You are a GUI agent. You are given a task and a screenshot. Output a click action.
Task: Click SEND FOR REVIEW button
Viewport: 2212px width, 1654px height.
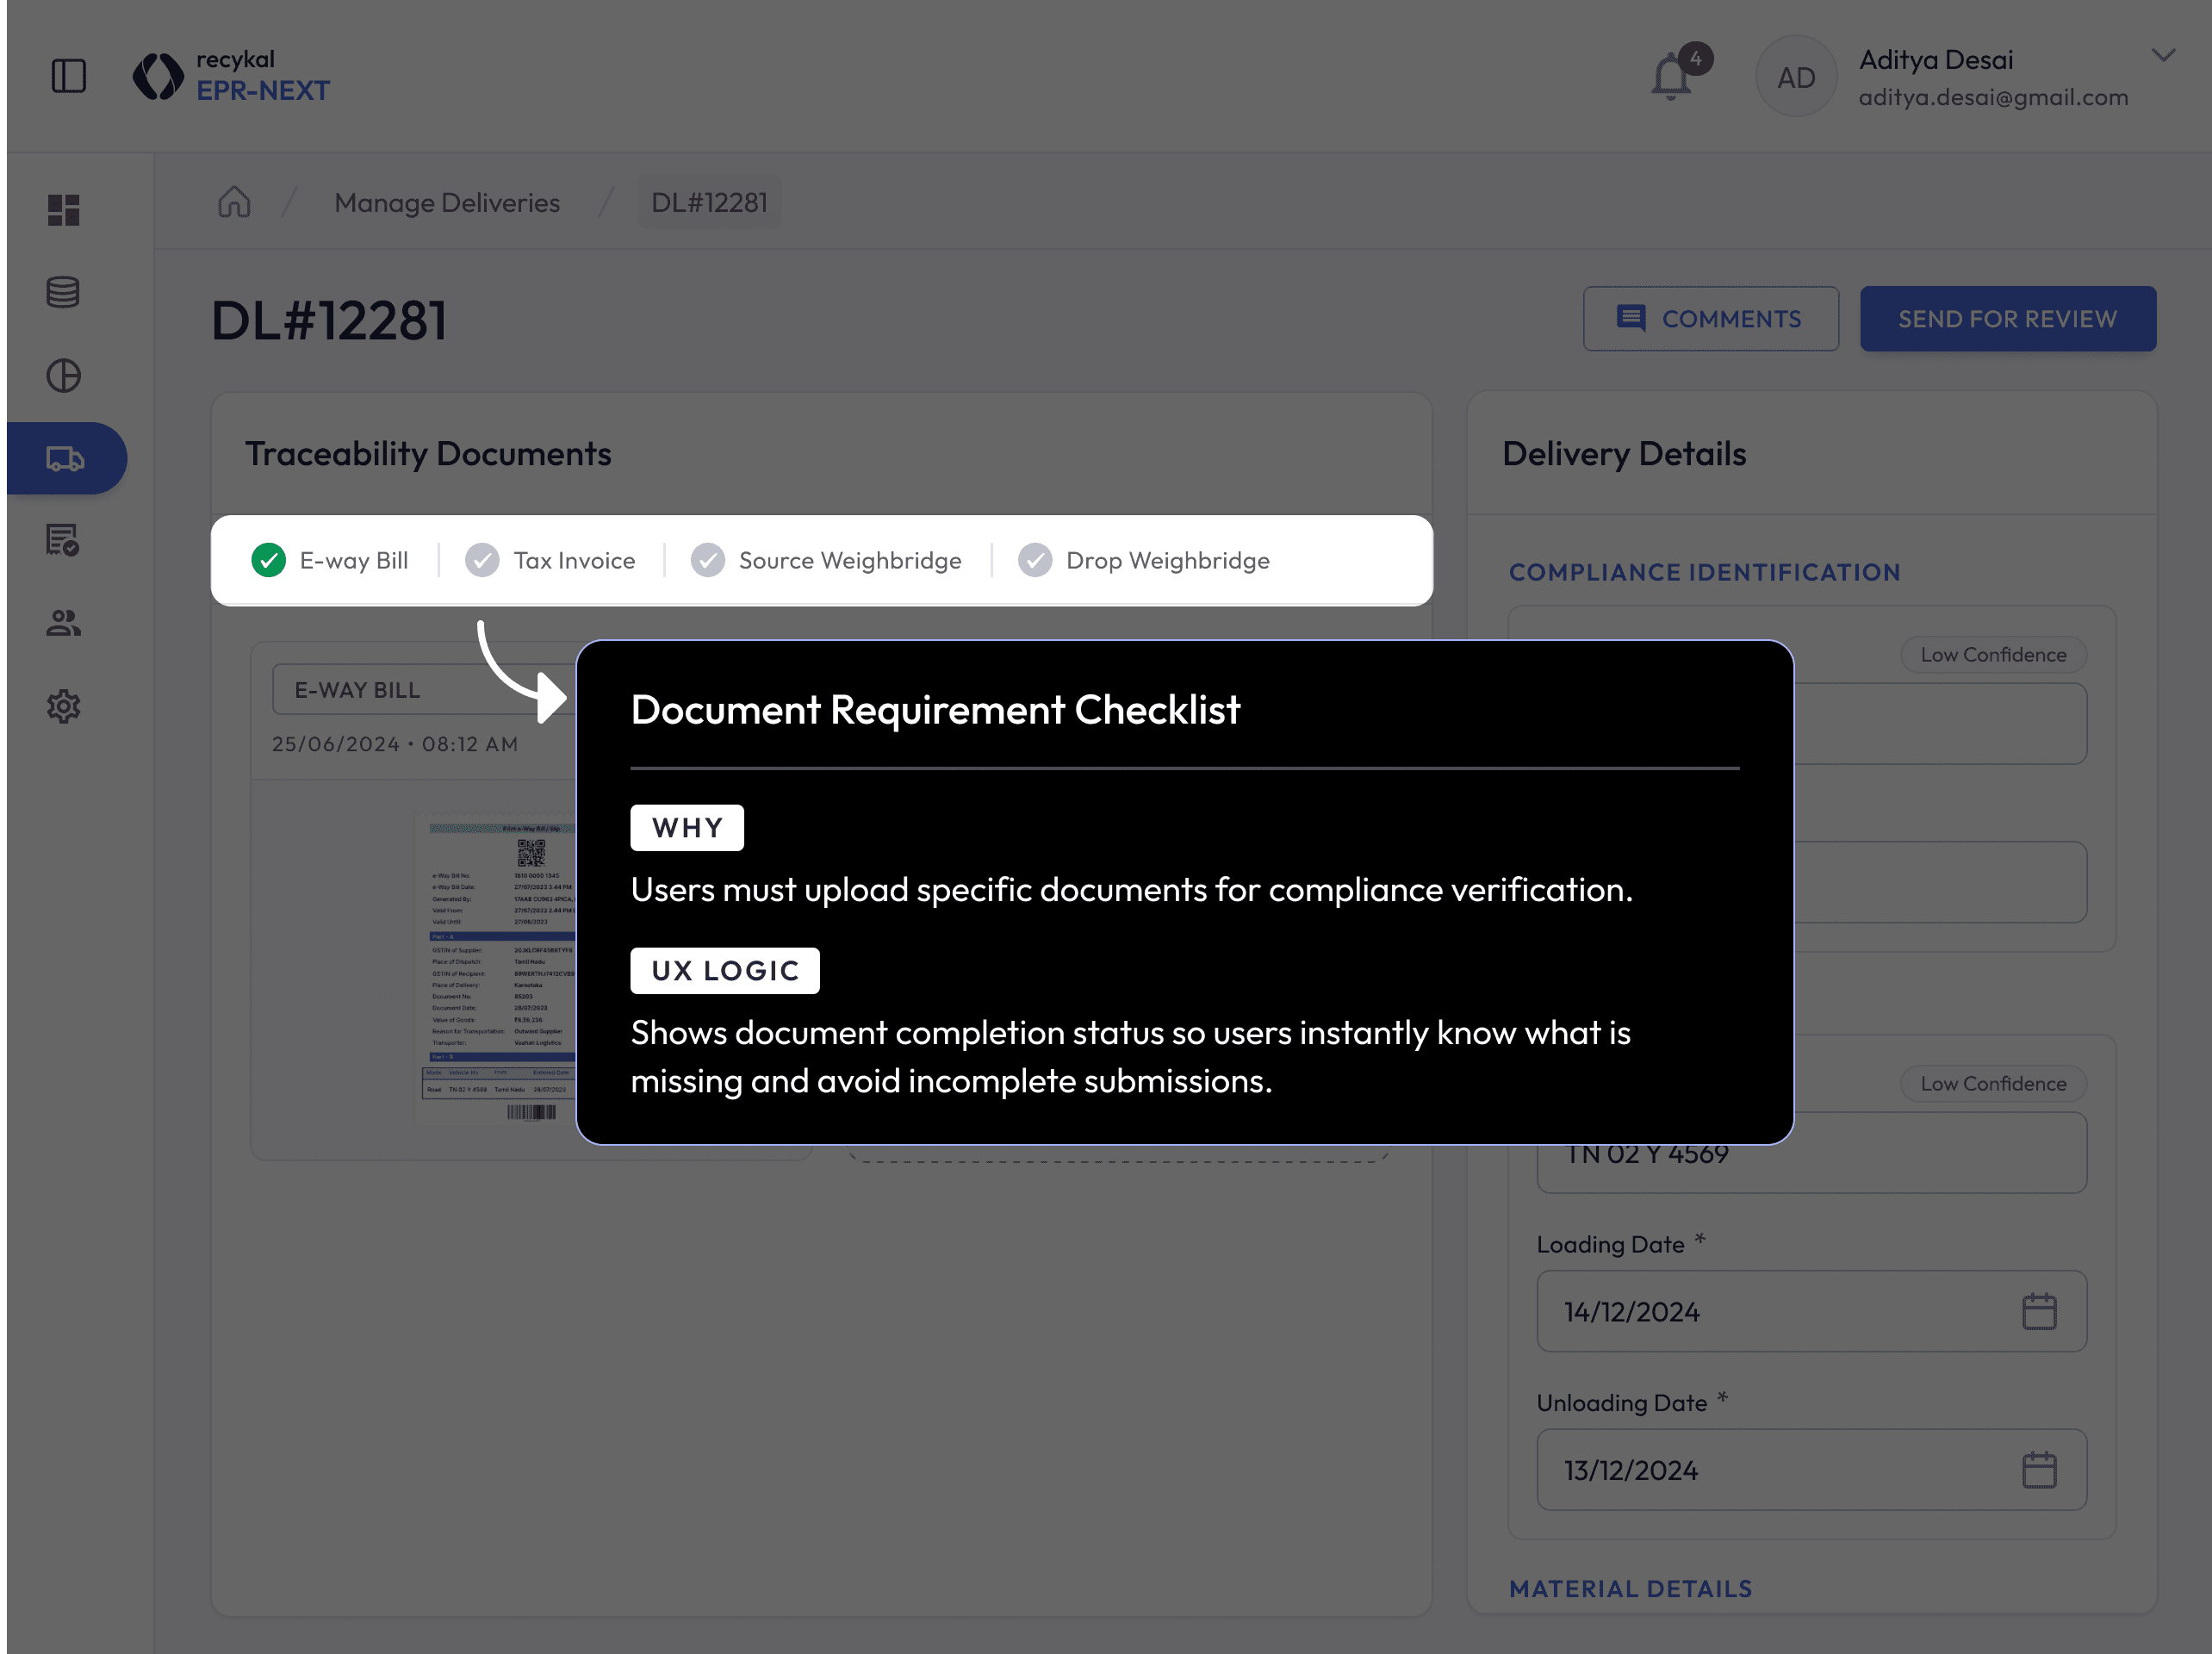pyautogui.click(x=2007, y=319)
